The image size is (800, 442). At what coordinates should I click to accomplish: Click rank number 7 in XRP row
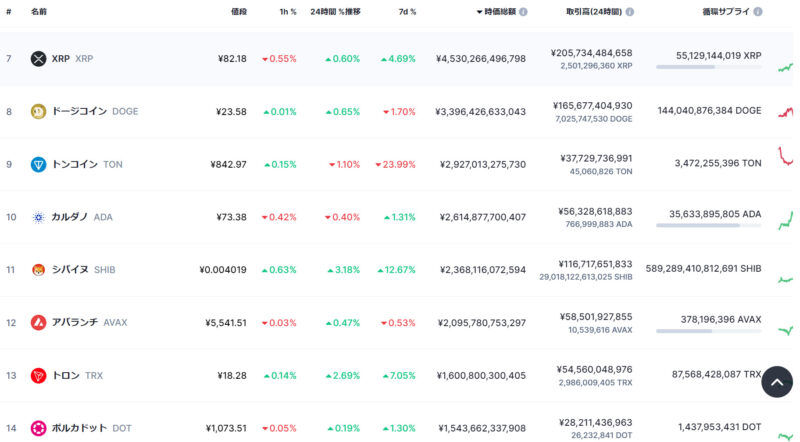click(x=9, y=59)
